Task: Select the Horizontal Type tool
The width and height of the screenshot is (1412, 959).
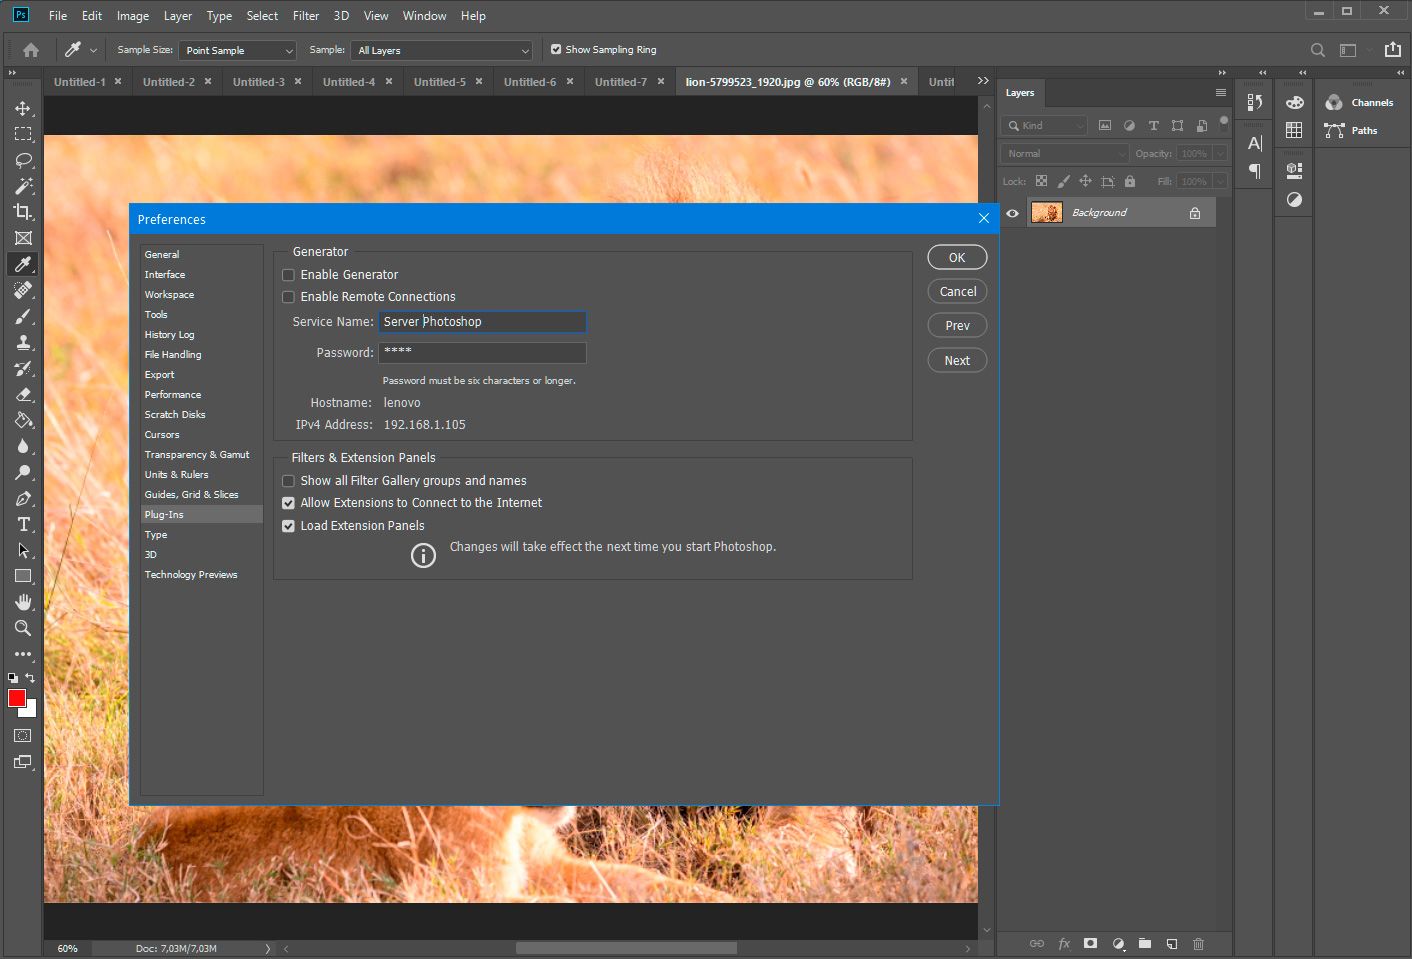Action: coord(23,524)
